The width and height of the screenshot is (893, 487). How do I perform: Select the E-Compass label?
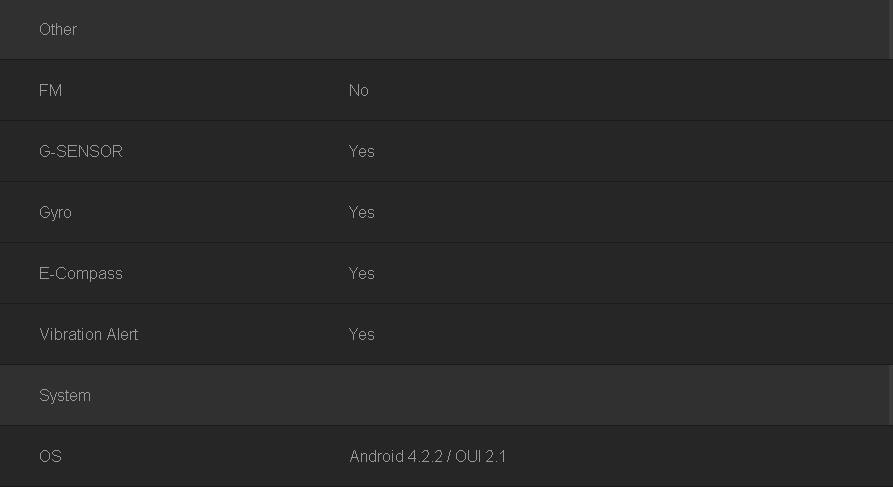[81, 274]
